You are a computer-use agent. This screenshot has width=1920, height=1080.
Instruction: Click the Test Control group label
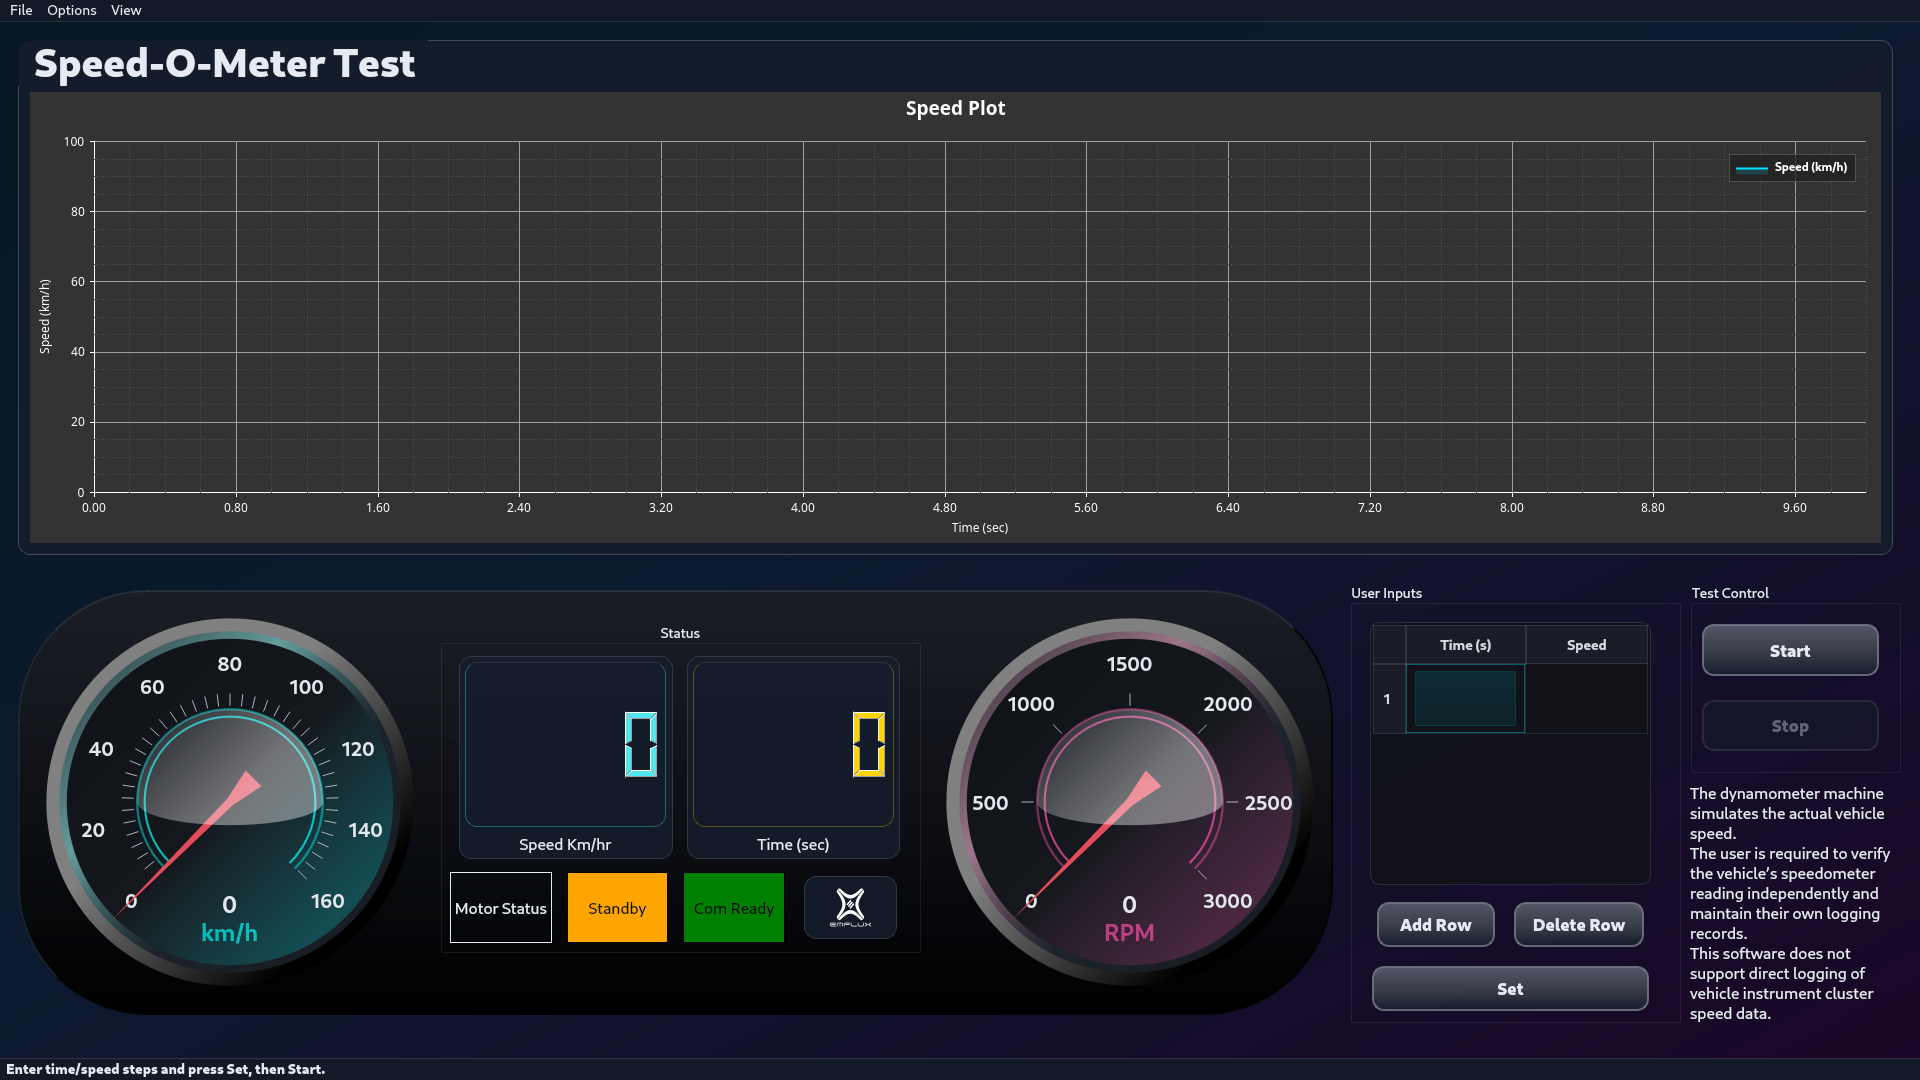coord(1730,593)
